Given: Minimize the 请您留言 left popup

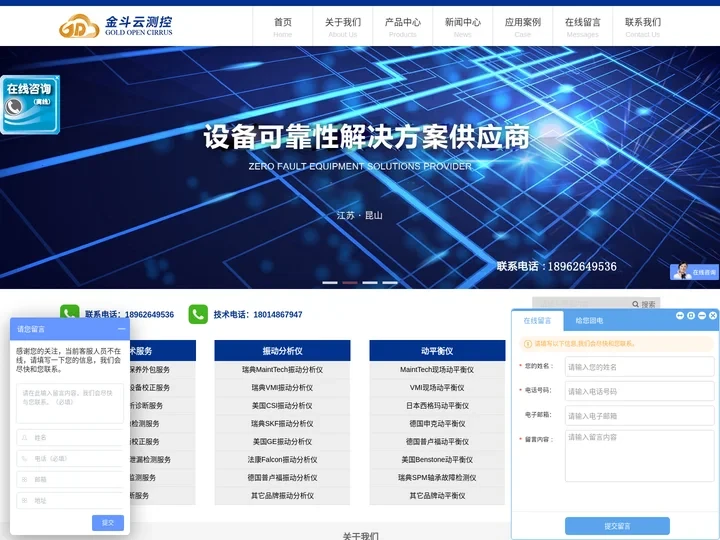Looking at the screenshot, I should point(121,329).
